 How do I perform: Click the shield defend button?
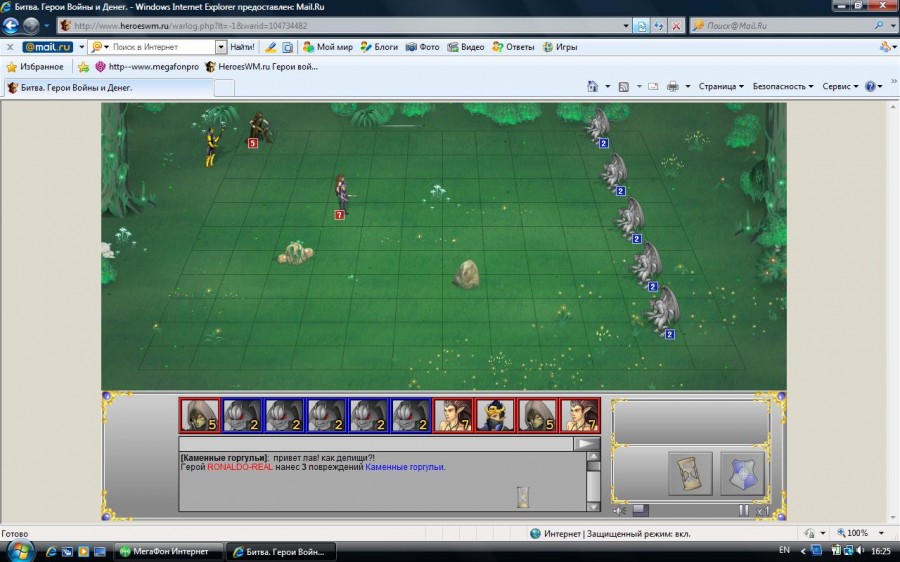click(743, 474)
